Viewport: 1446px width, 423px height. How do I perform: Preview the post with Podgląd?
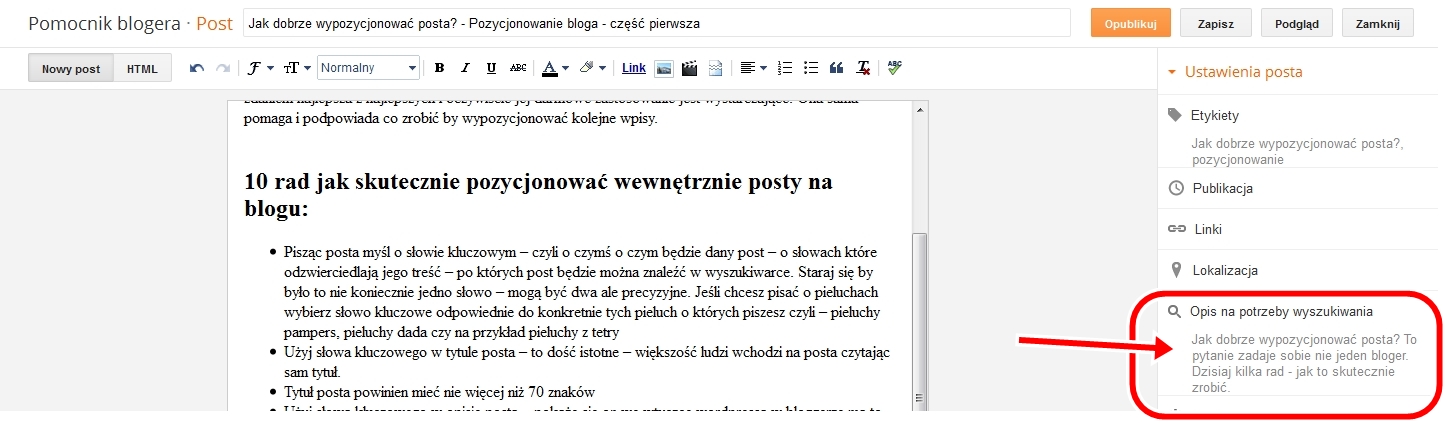[1297, 23]
